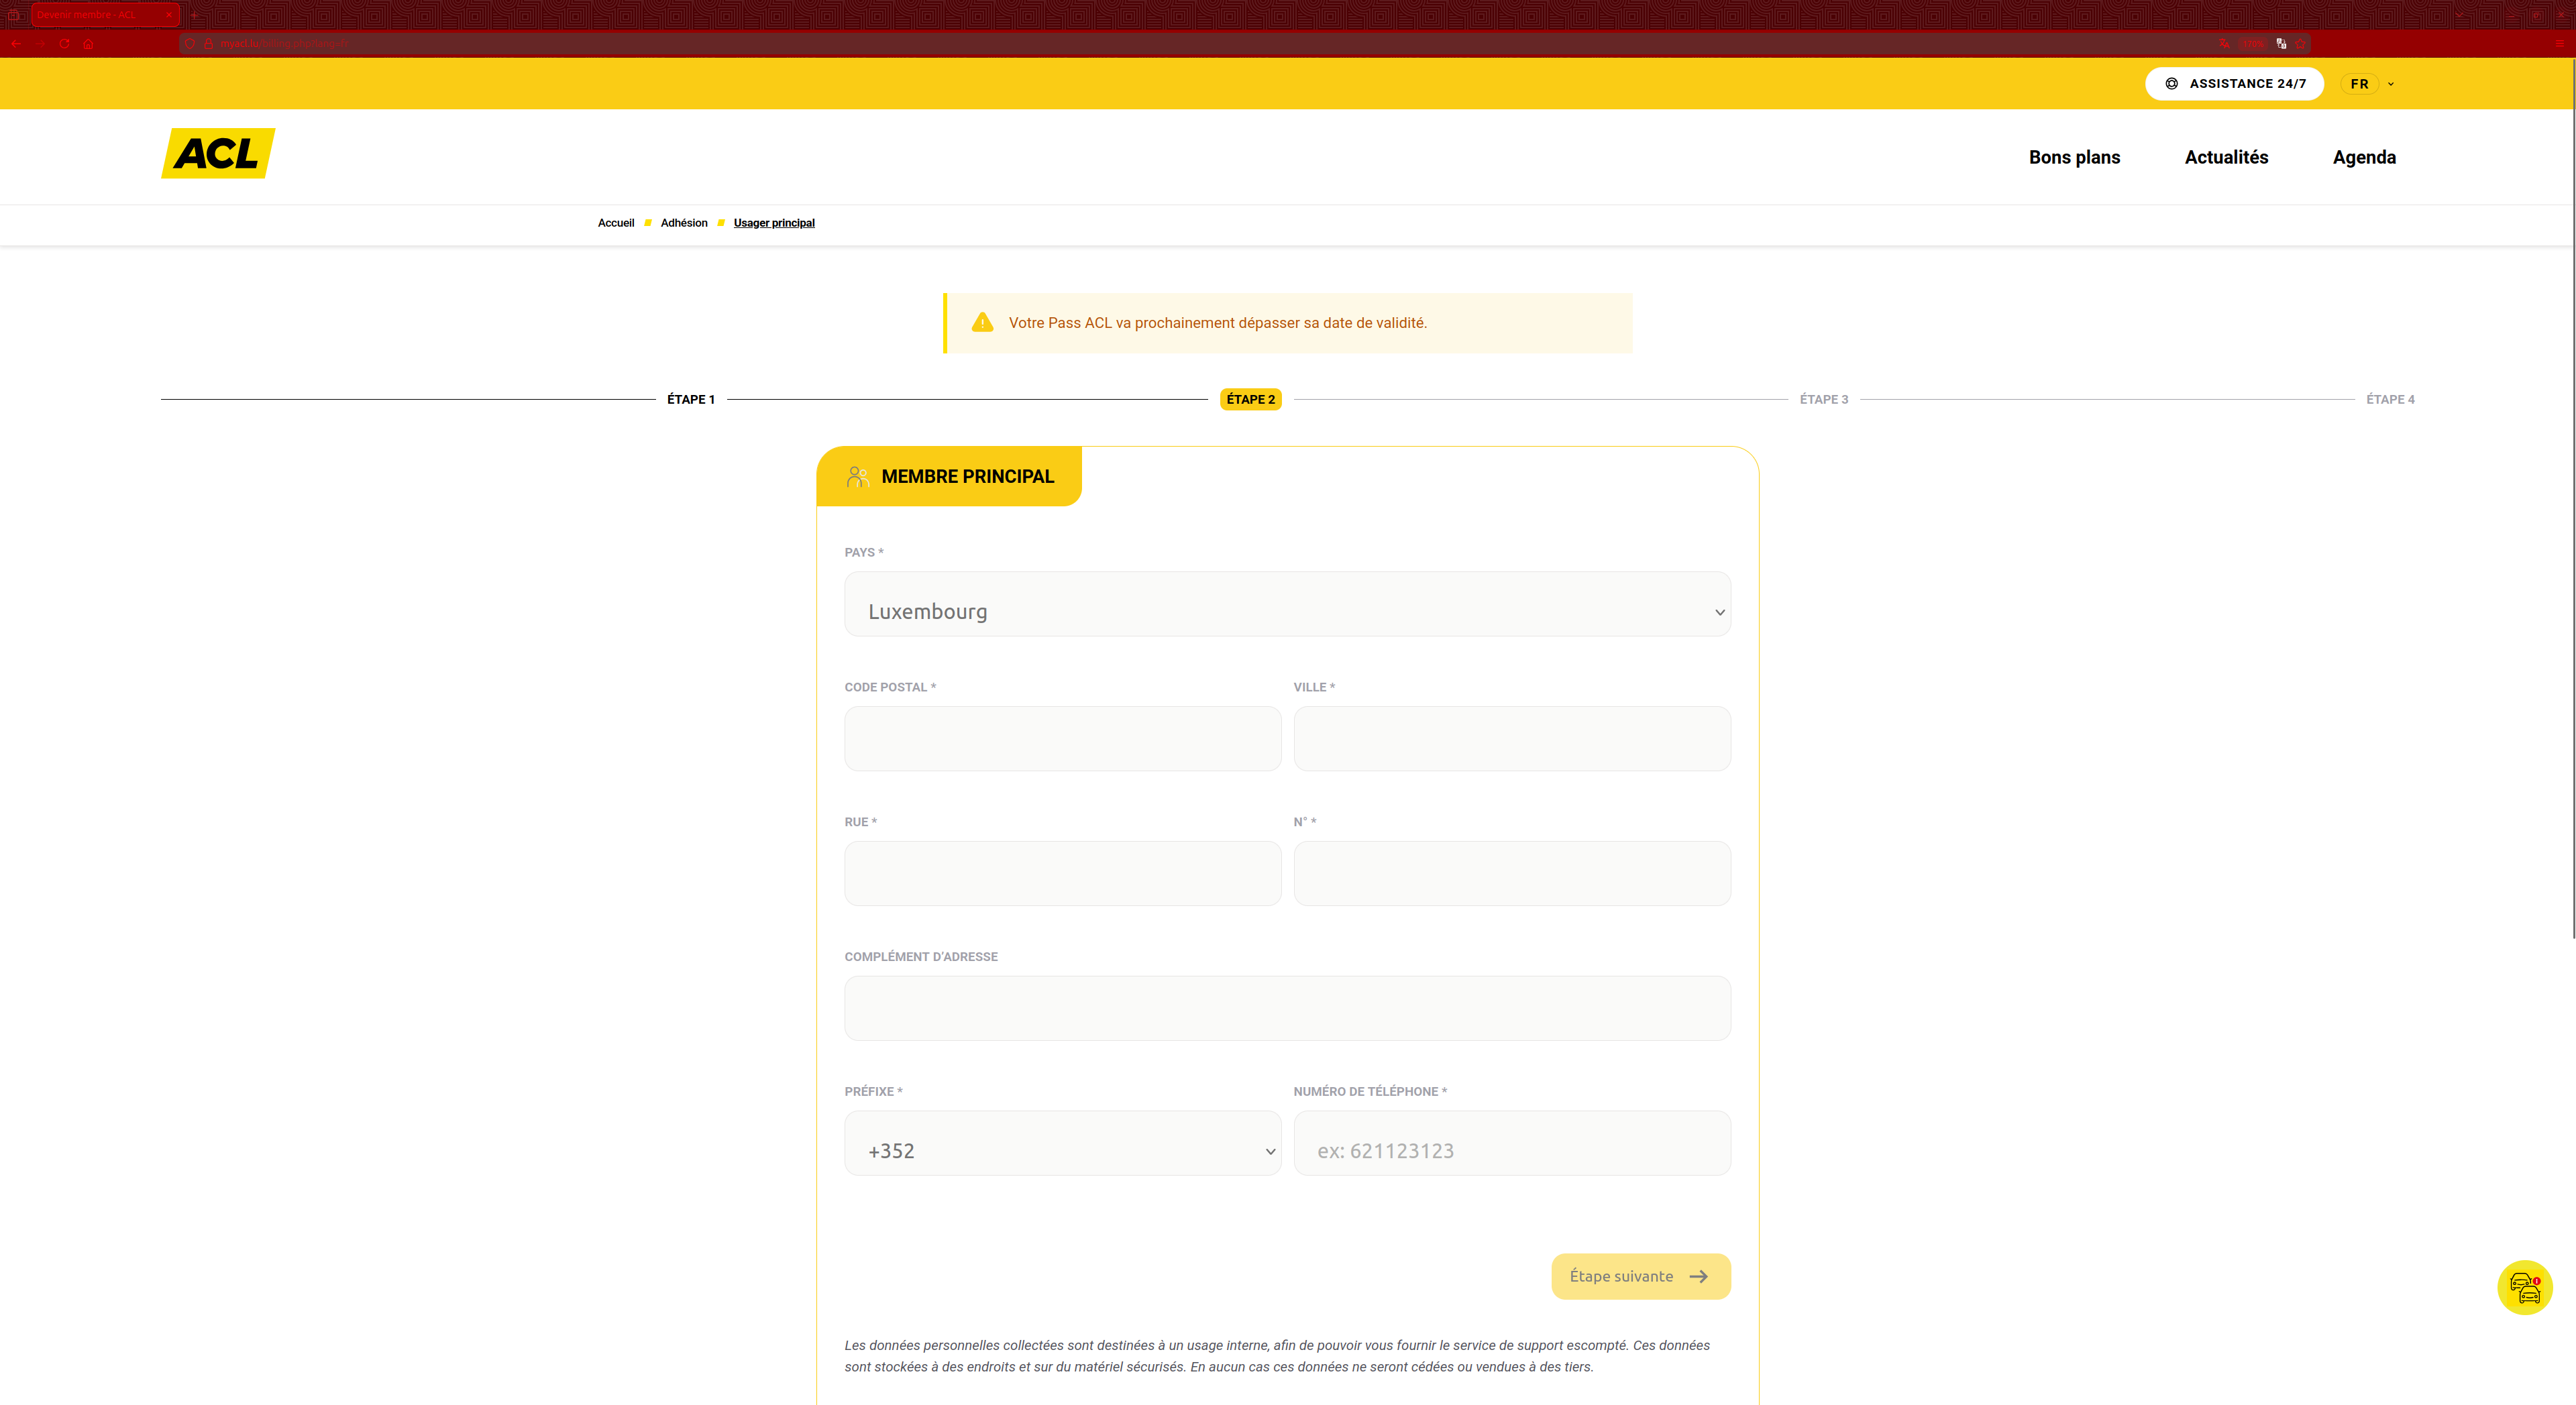
Task: Click the Numéro de téléphone field
Action: (1511, 1150)
